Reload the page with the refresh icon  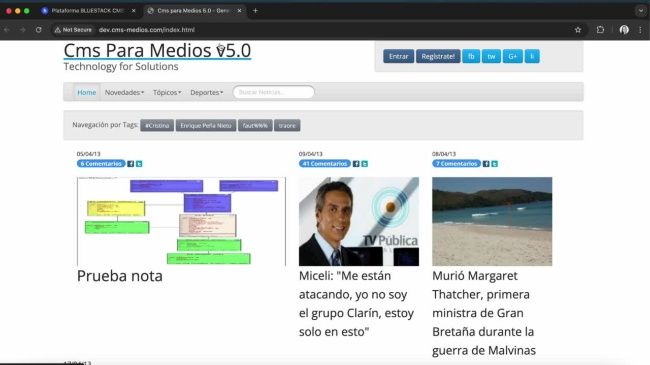(x=39, y=30)
